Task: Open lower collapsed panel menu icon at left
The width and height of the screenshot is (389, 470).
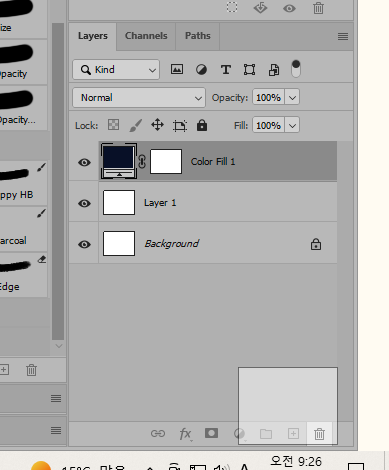Action: click(56, 430)
